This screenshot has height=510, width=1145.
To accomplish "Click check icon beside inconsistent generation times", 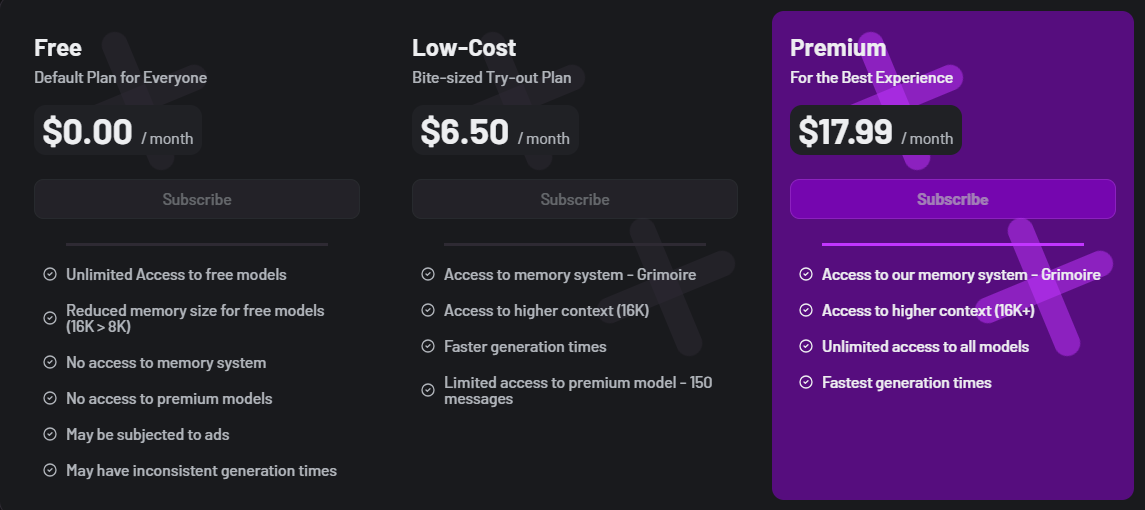I will point(50,470).
